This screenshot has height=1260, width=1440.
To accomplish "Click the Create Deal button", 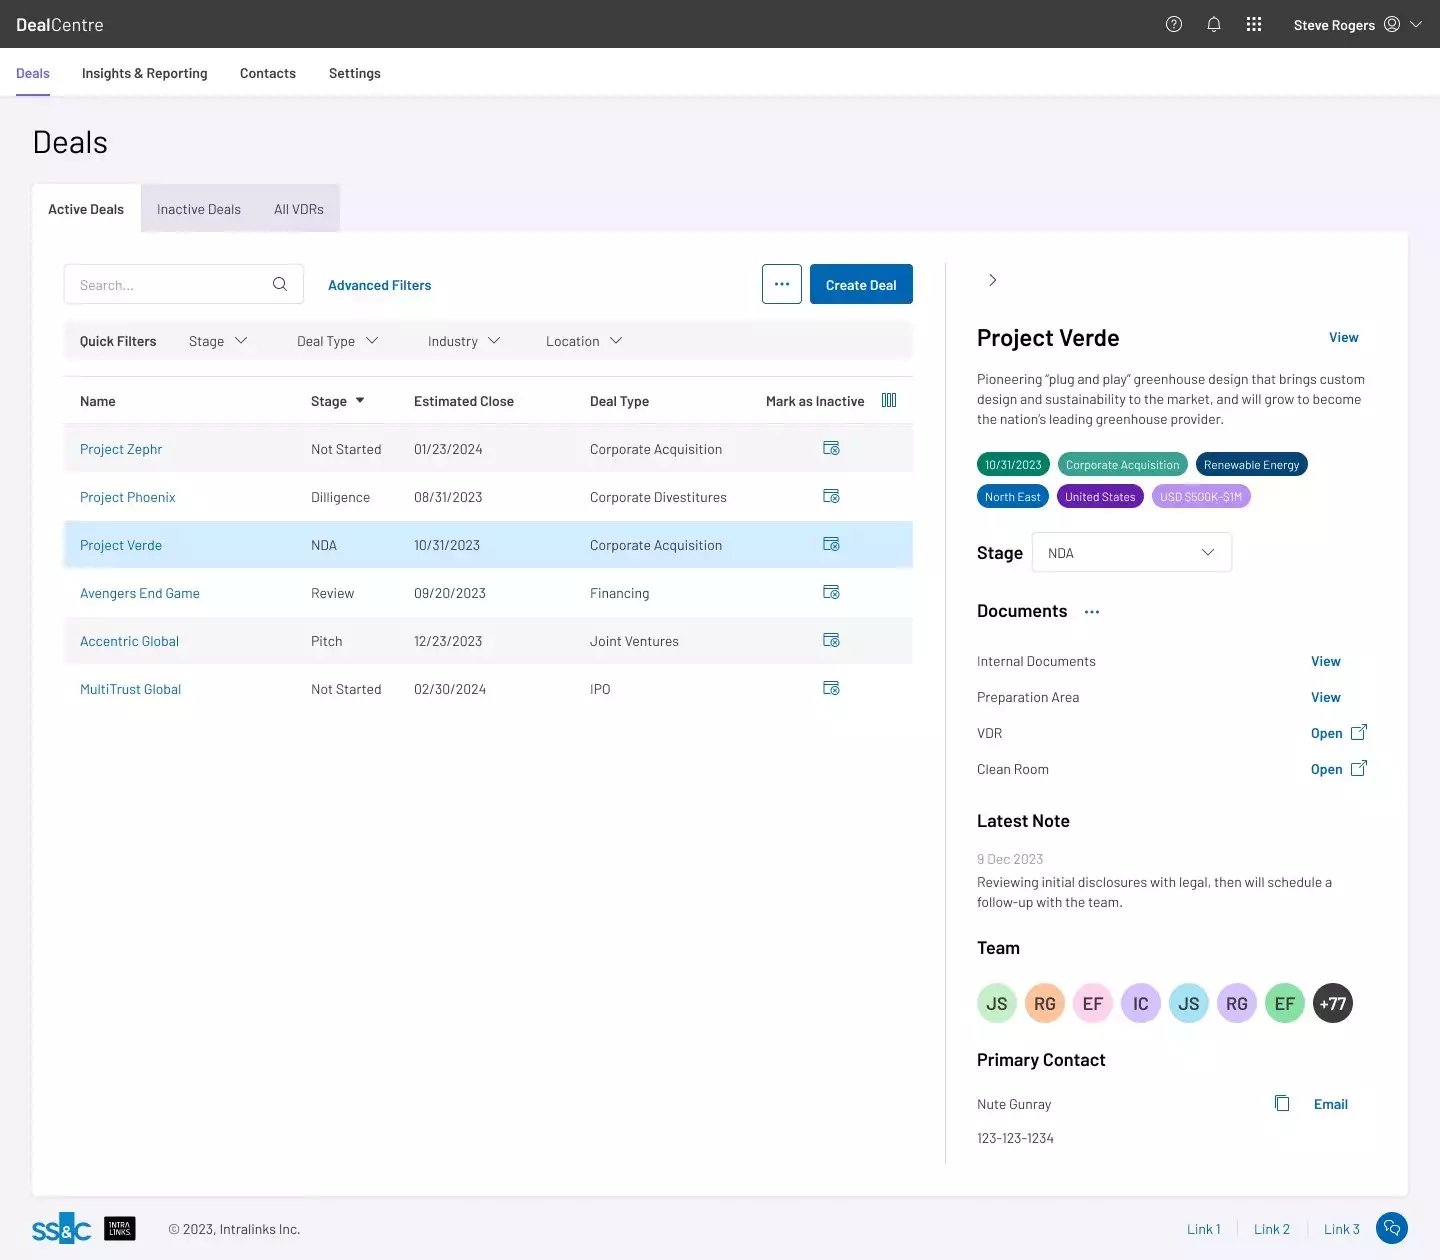I will [x=861, y=285].
